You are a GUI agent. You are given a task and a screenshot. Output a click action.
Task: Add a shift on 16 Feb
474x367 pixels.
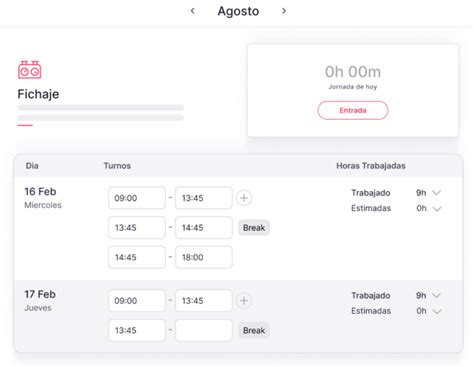(244, 198)
